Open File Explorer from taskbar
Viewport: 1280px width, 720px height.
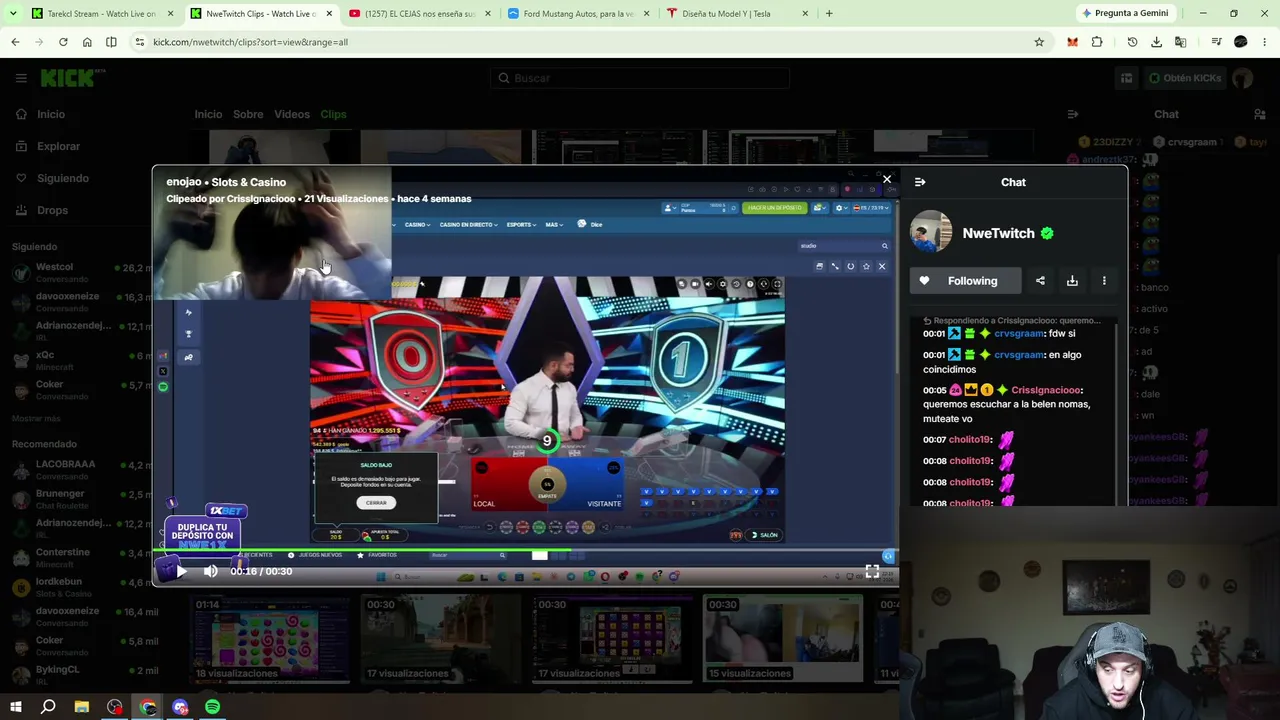82,707
